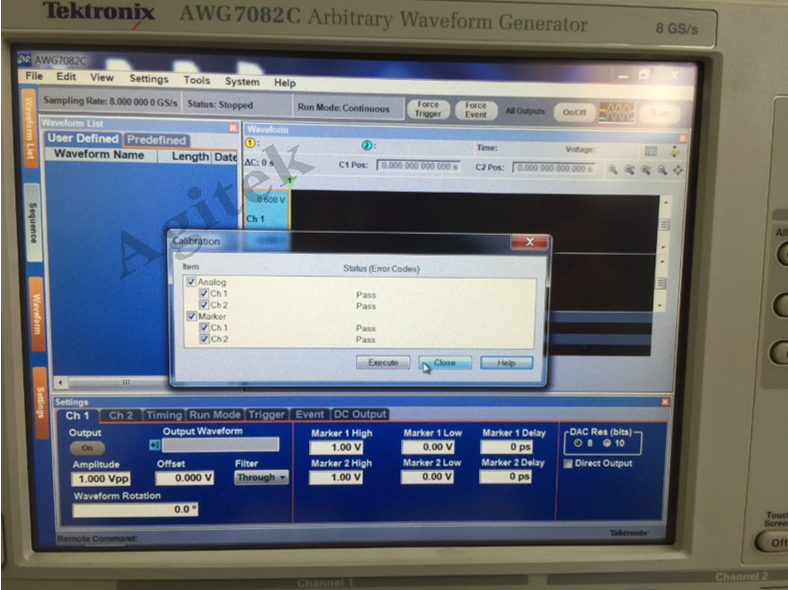Open the System menu

pyautogui.click(x=242, y=82)
